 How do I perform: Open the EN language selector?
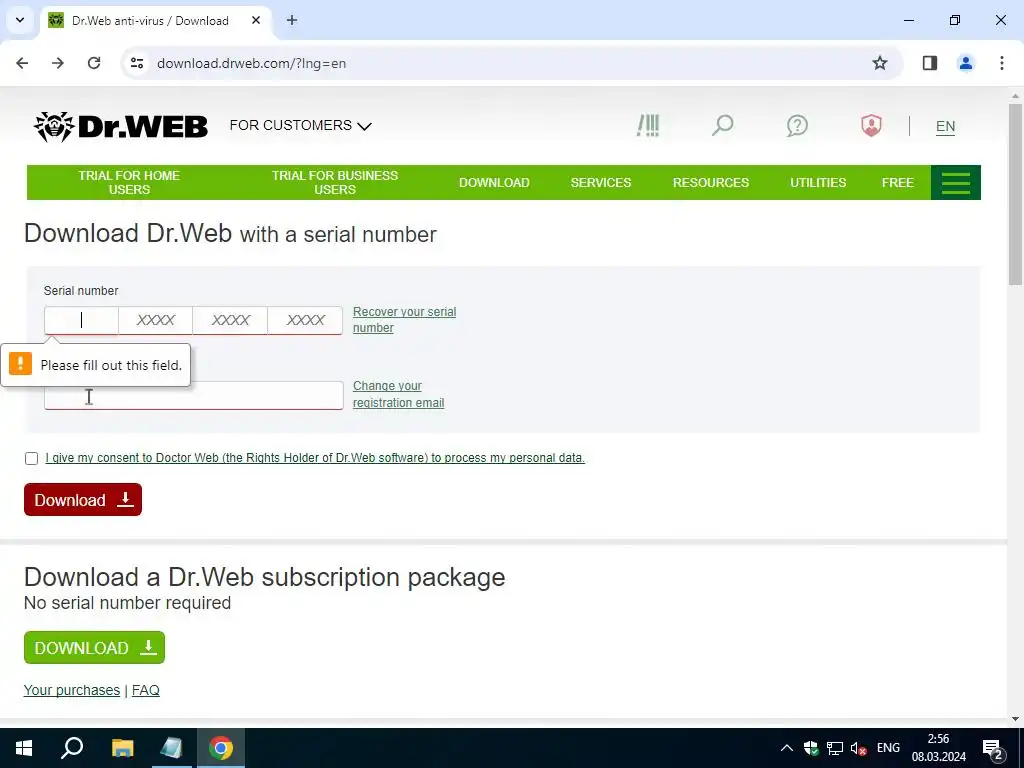coord(945,127)
